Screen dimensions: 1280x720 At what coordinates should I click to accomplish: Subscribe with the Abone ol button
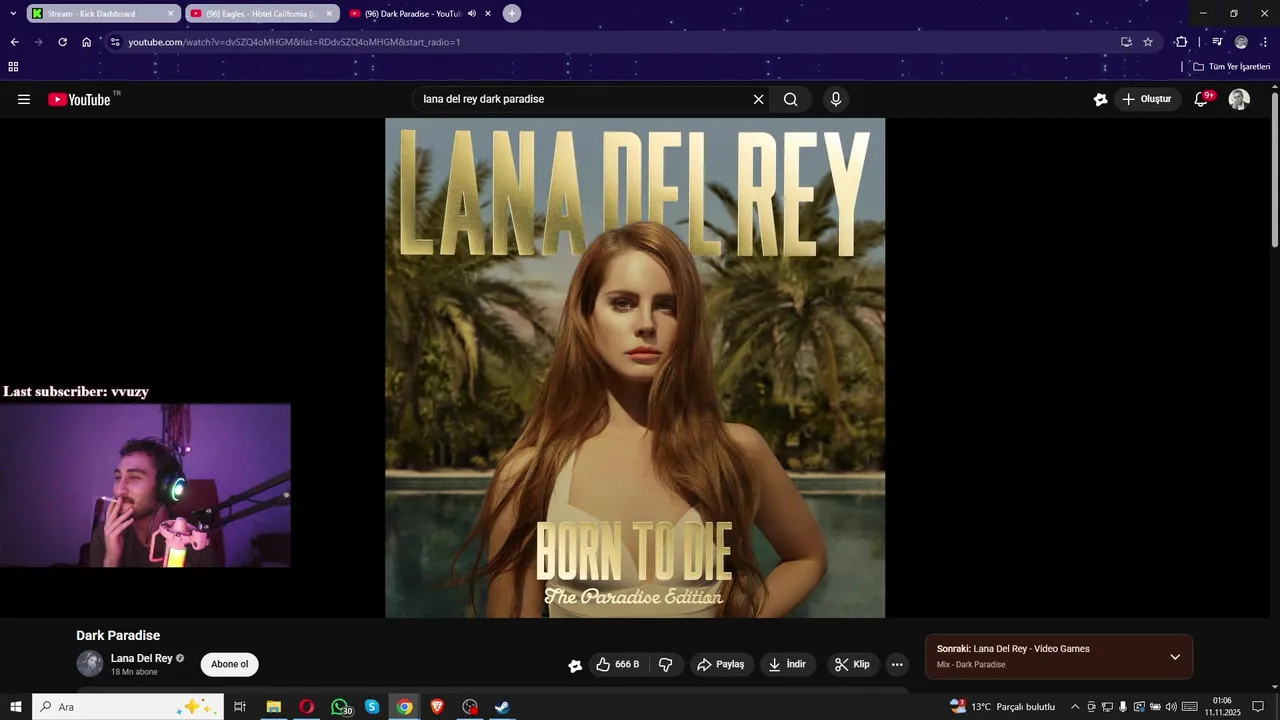tap(229, 664)
